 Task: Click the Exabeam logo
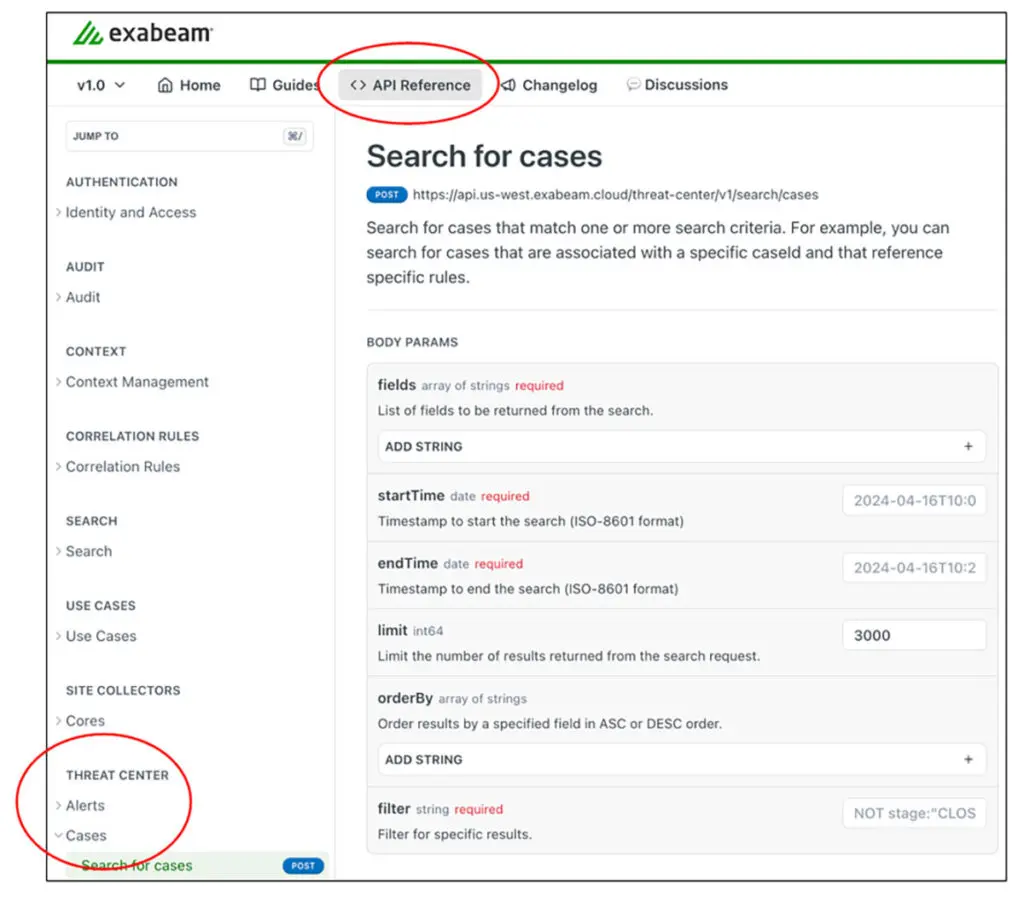click(142, 33)
